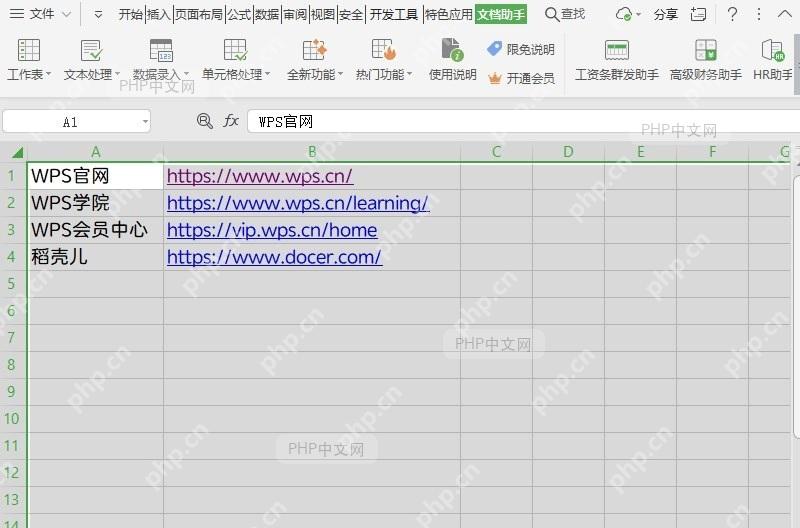Open the https://www.docer.com/ hyperlink
Screen dimensions: 800x528
coord(274,257)
